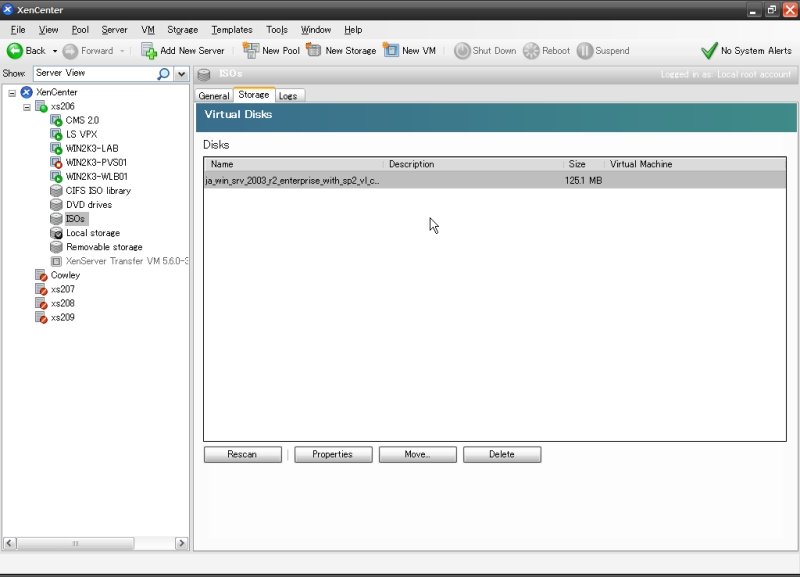Screen dimensions: 800x577
Task: Open the Server View dropdown arrow
Action: pyautogui.click(x=181, y=74)
